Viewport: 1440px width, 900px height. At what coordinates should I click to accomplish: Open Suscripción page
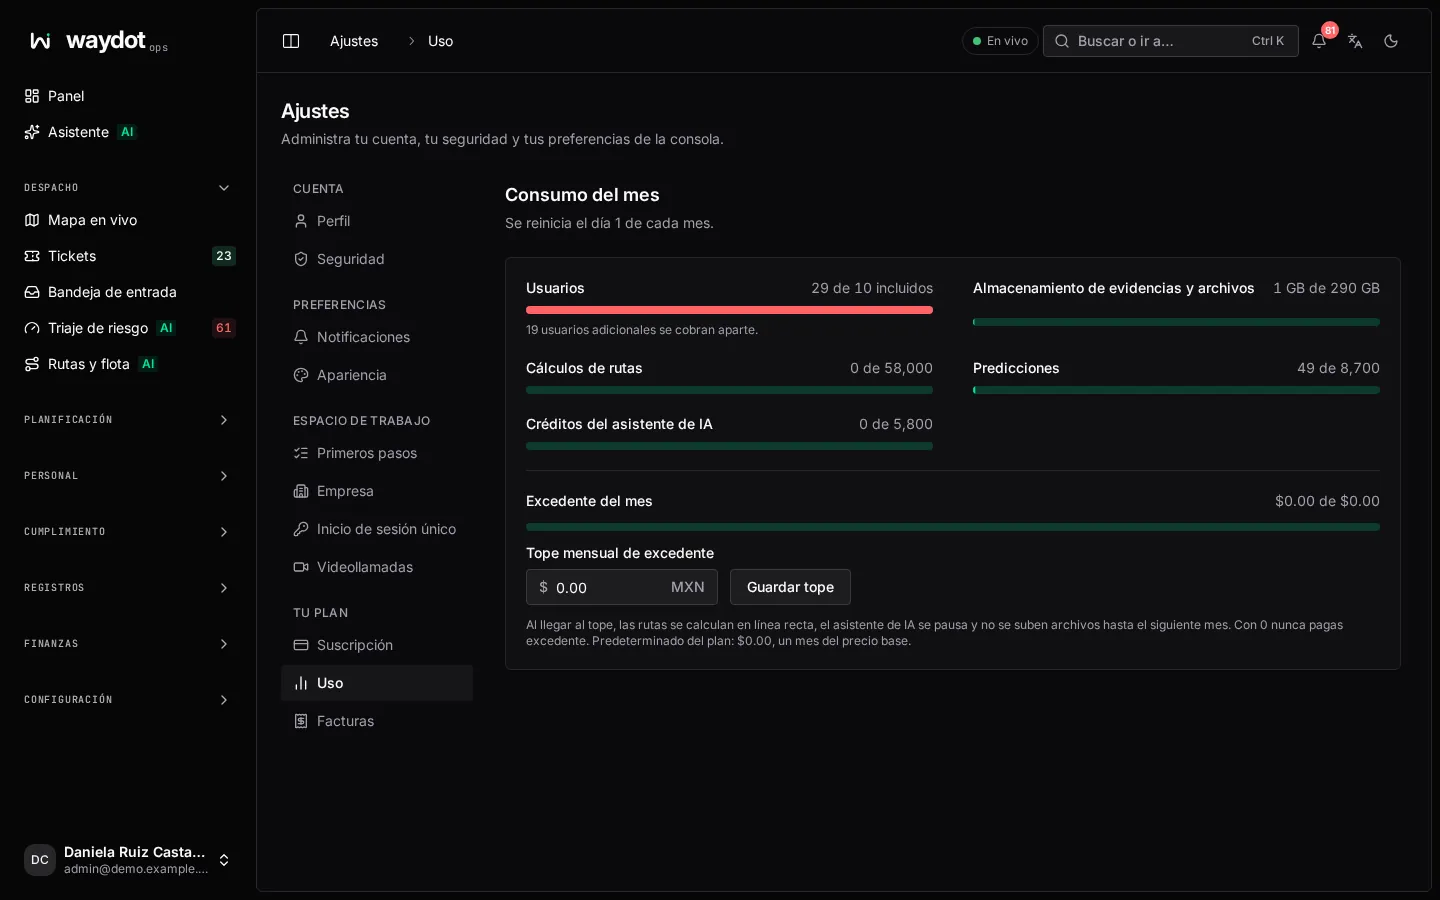(x=377, y=645)
